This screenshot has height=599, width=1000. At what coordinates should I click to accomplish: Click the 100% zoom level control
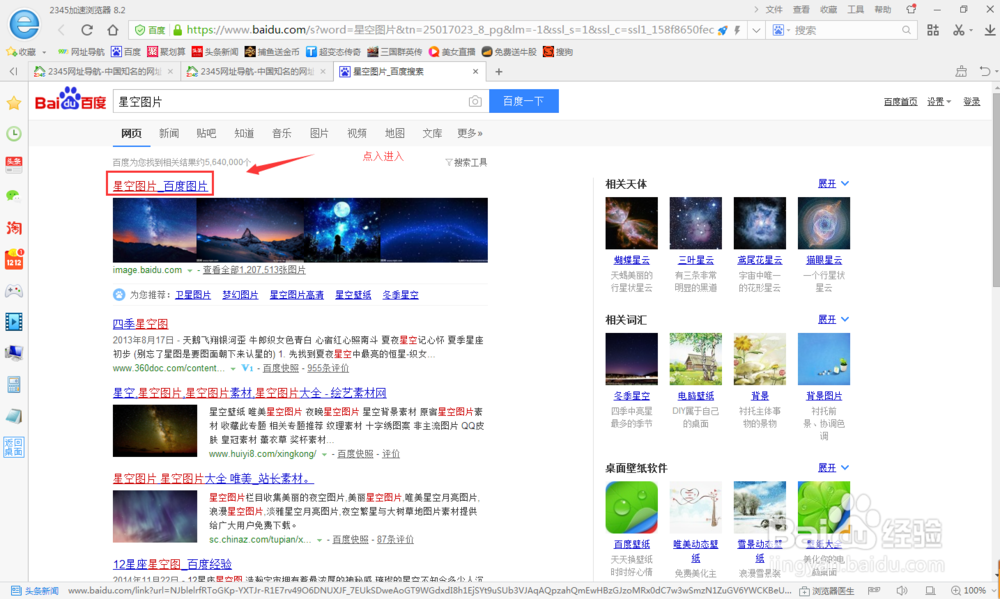click(969, 591)
